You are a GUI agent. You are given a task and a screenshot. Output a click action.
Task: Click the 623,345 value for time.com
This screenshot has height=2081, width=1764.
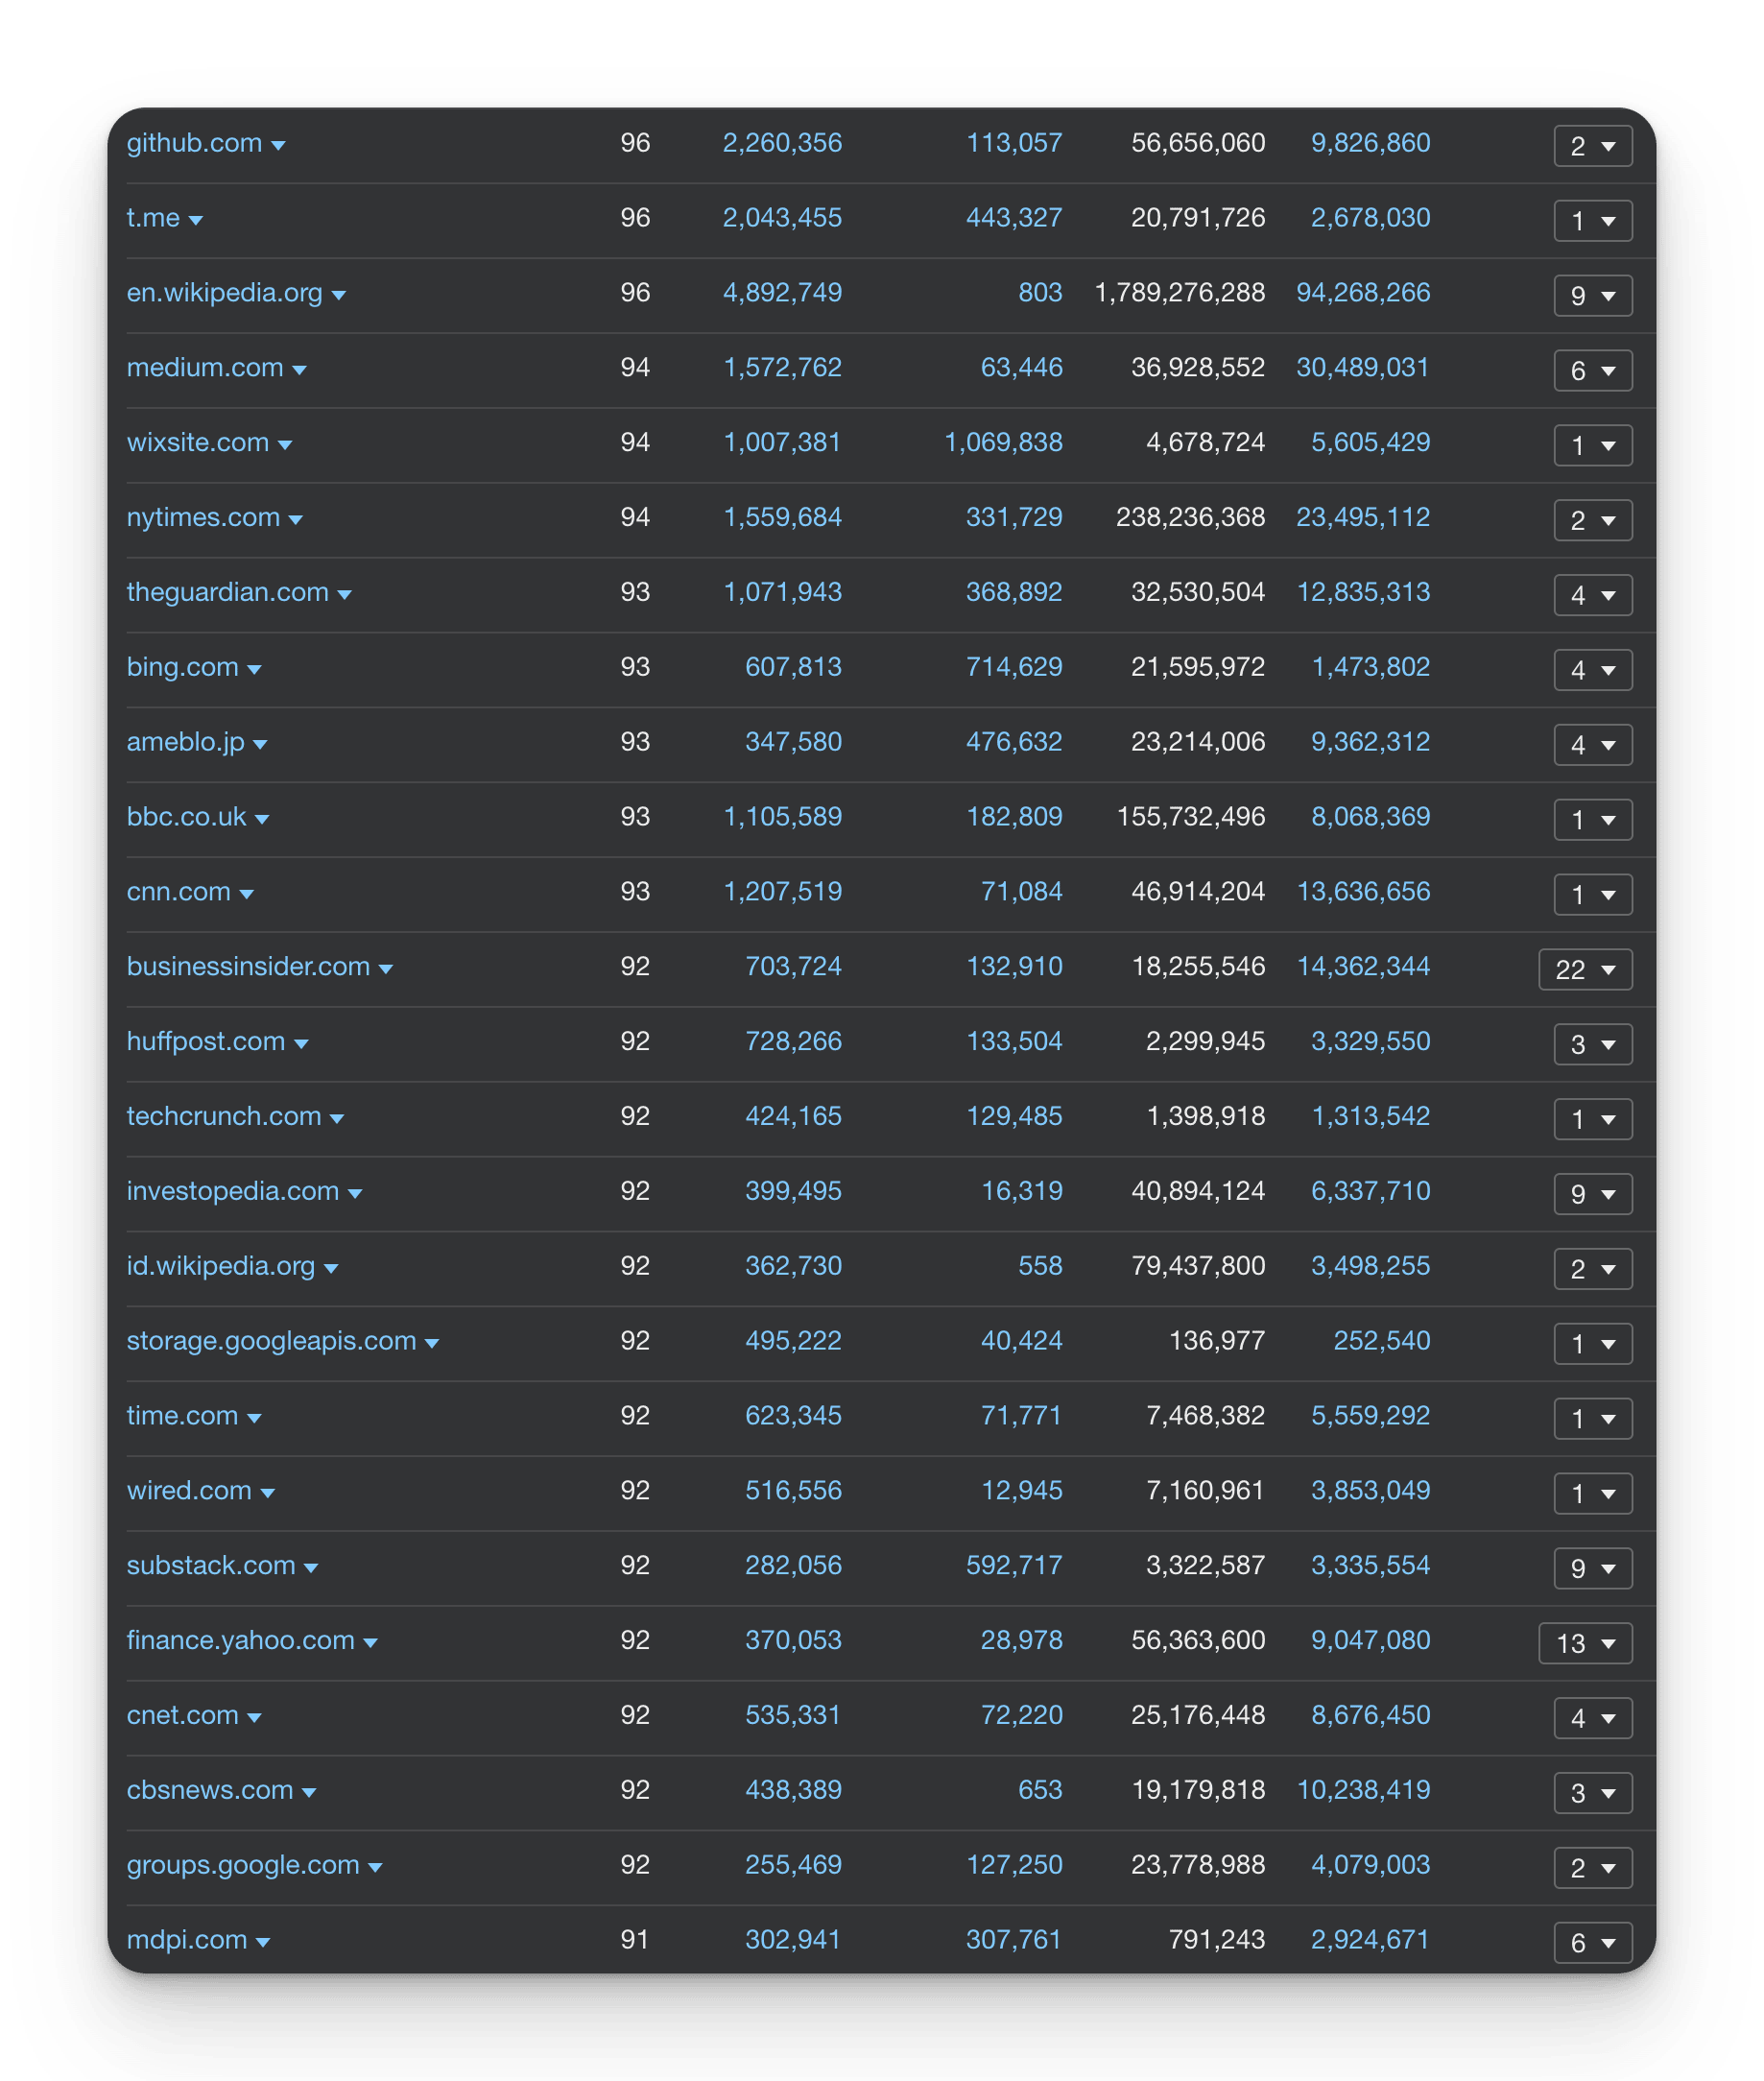pyautogui.click(x=793, y=1416)
